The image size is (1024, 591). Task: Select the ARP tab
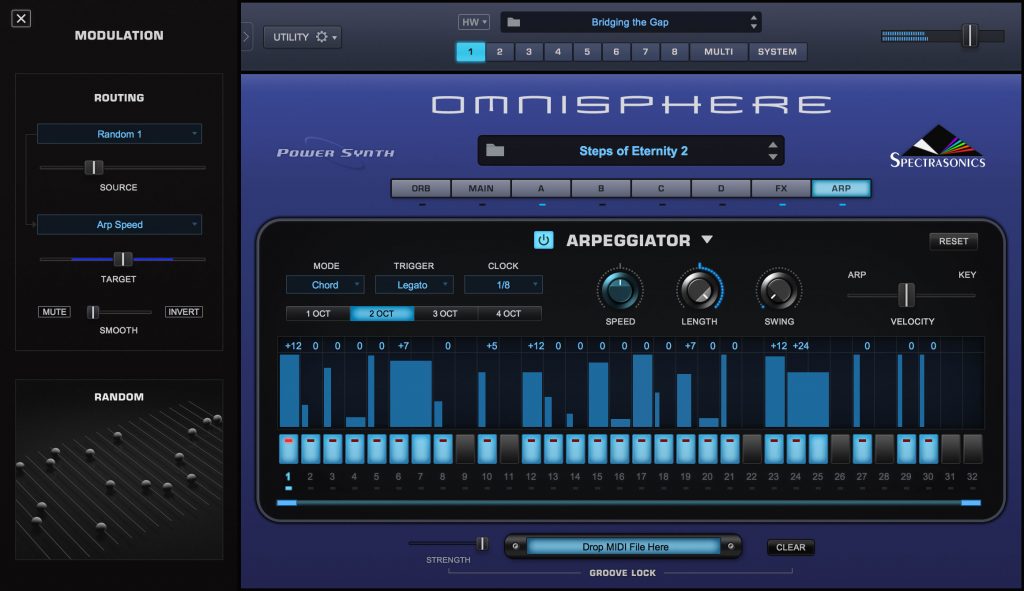841,188
